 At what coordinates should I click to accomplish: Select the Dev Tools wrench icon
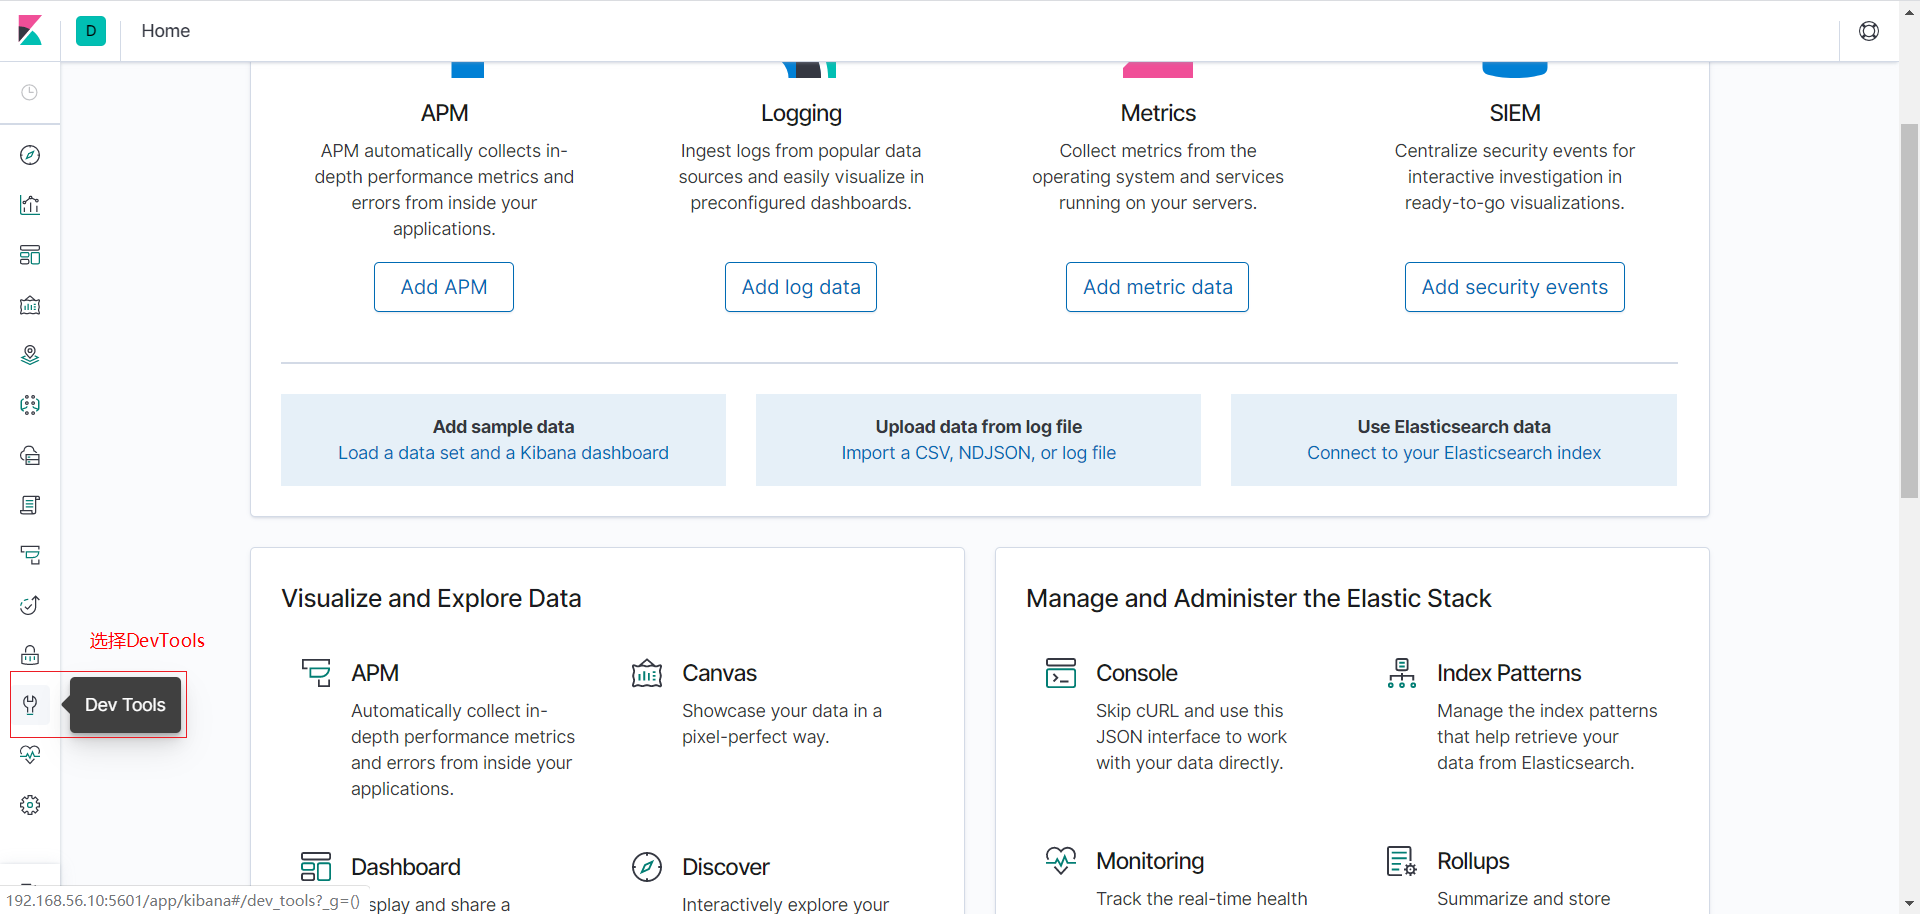30,705
